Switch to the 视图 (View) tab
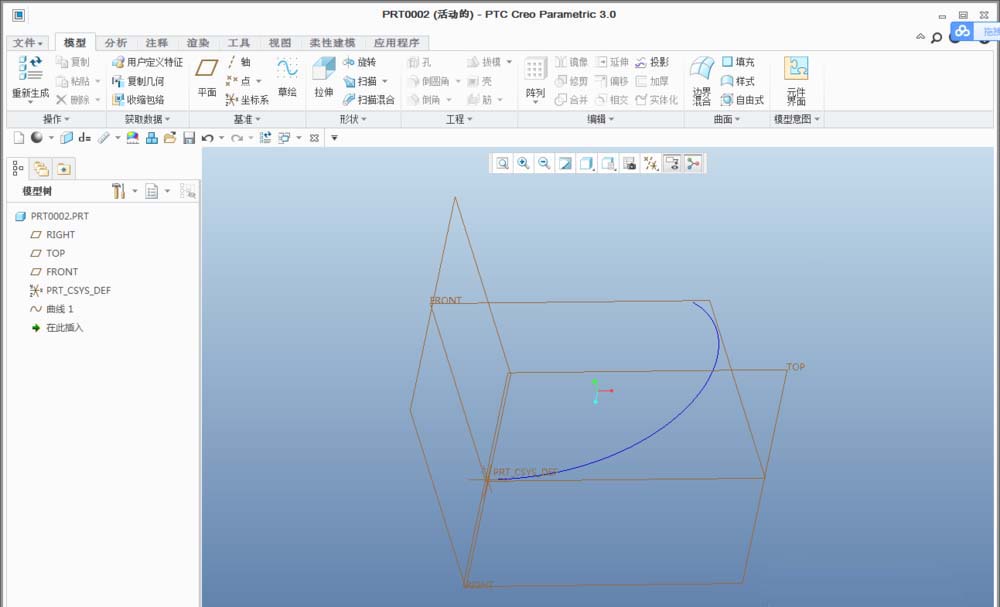The width and height of the screenshot is (1000, 607). click(x=279, y=43)
